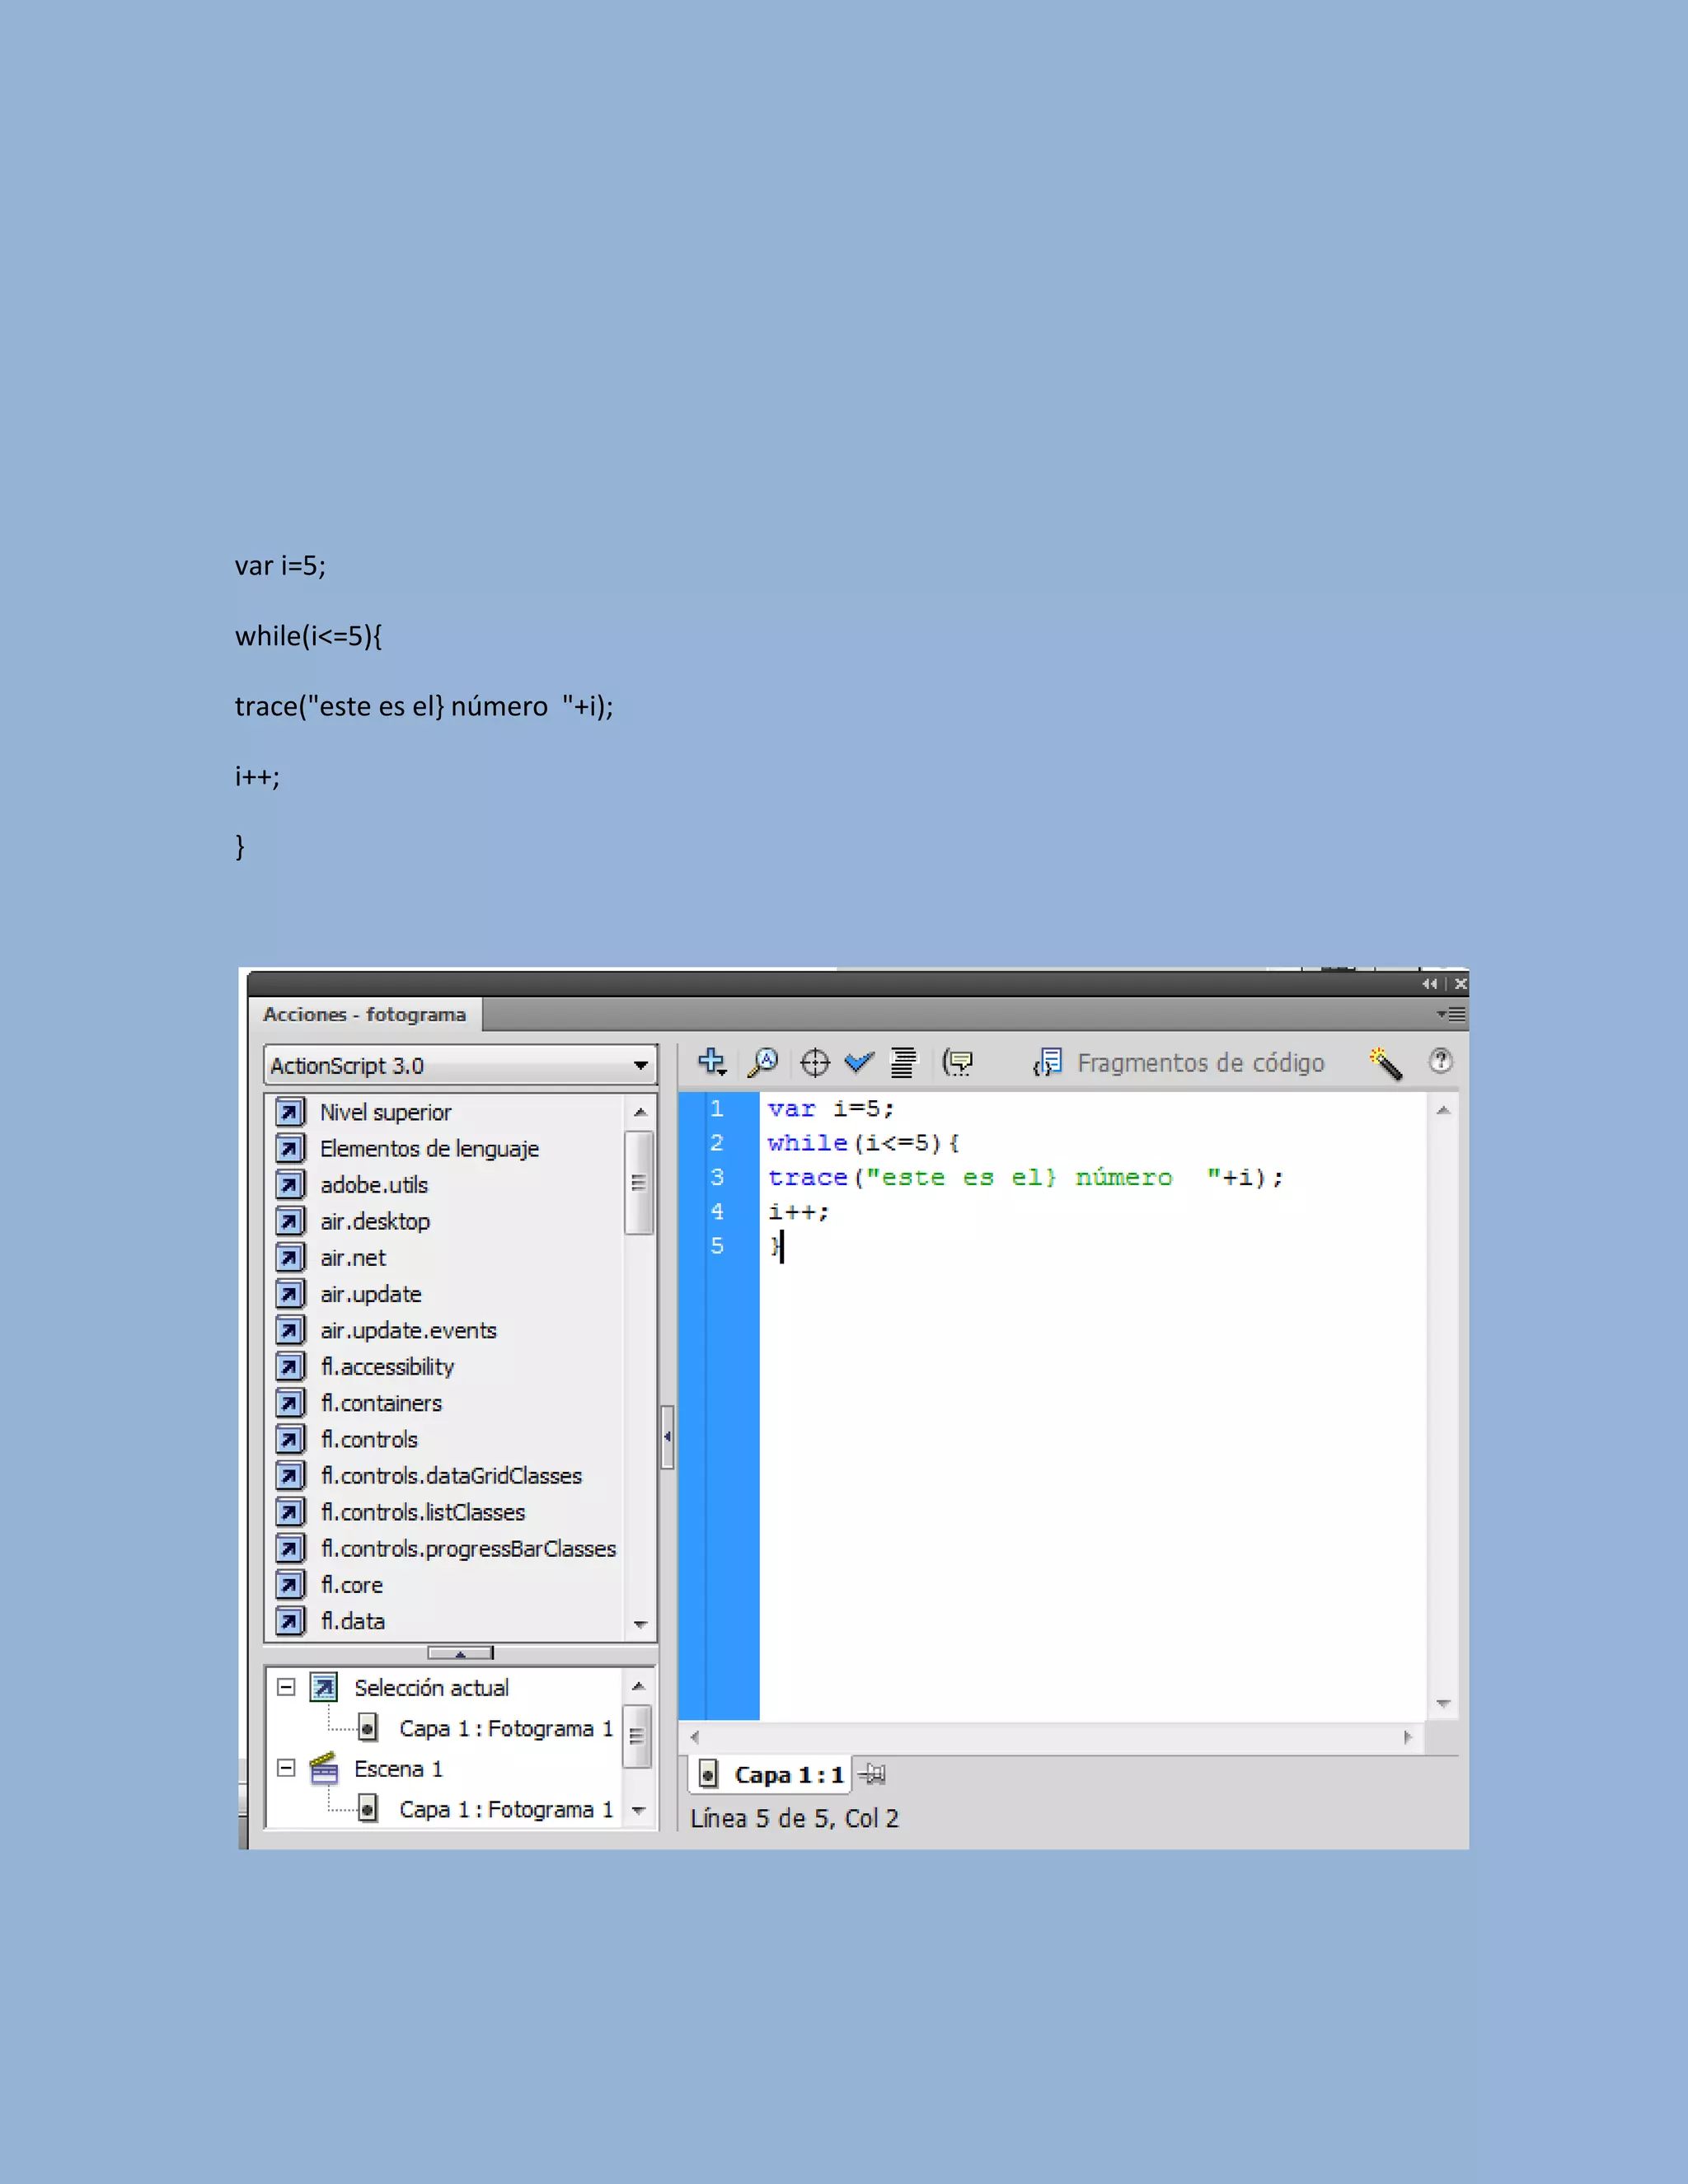Open the fl.controls package
The width and height of the screenshot is (1688, 2184).
click(369, 1439)
